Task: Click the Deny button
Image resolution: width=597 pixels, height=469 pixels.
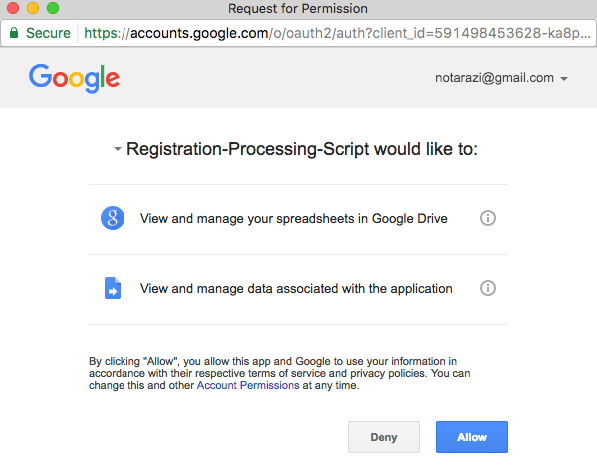Action: (x=384, y=437)
